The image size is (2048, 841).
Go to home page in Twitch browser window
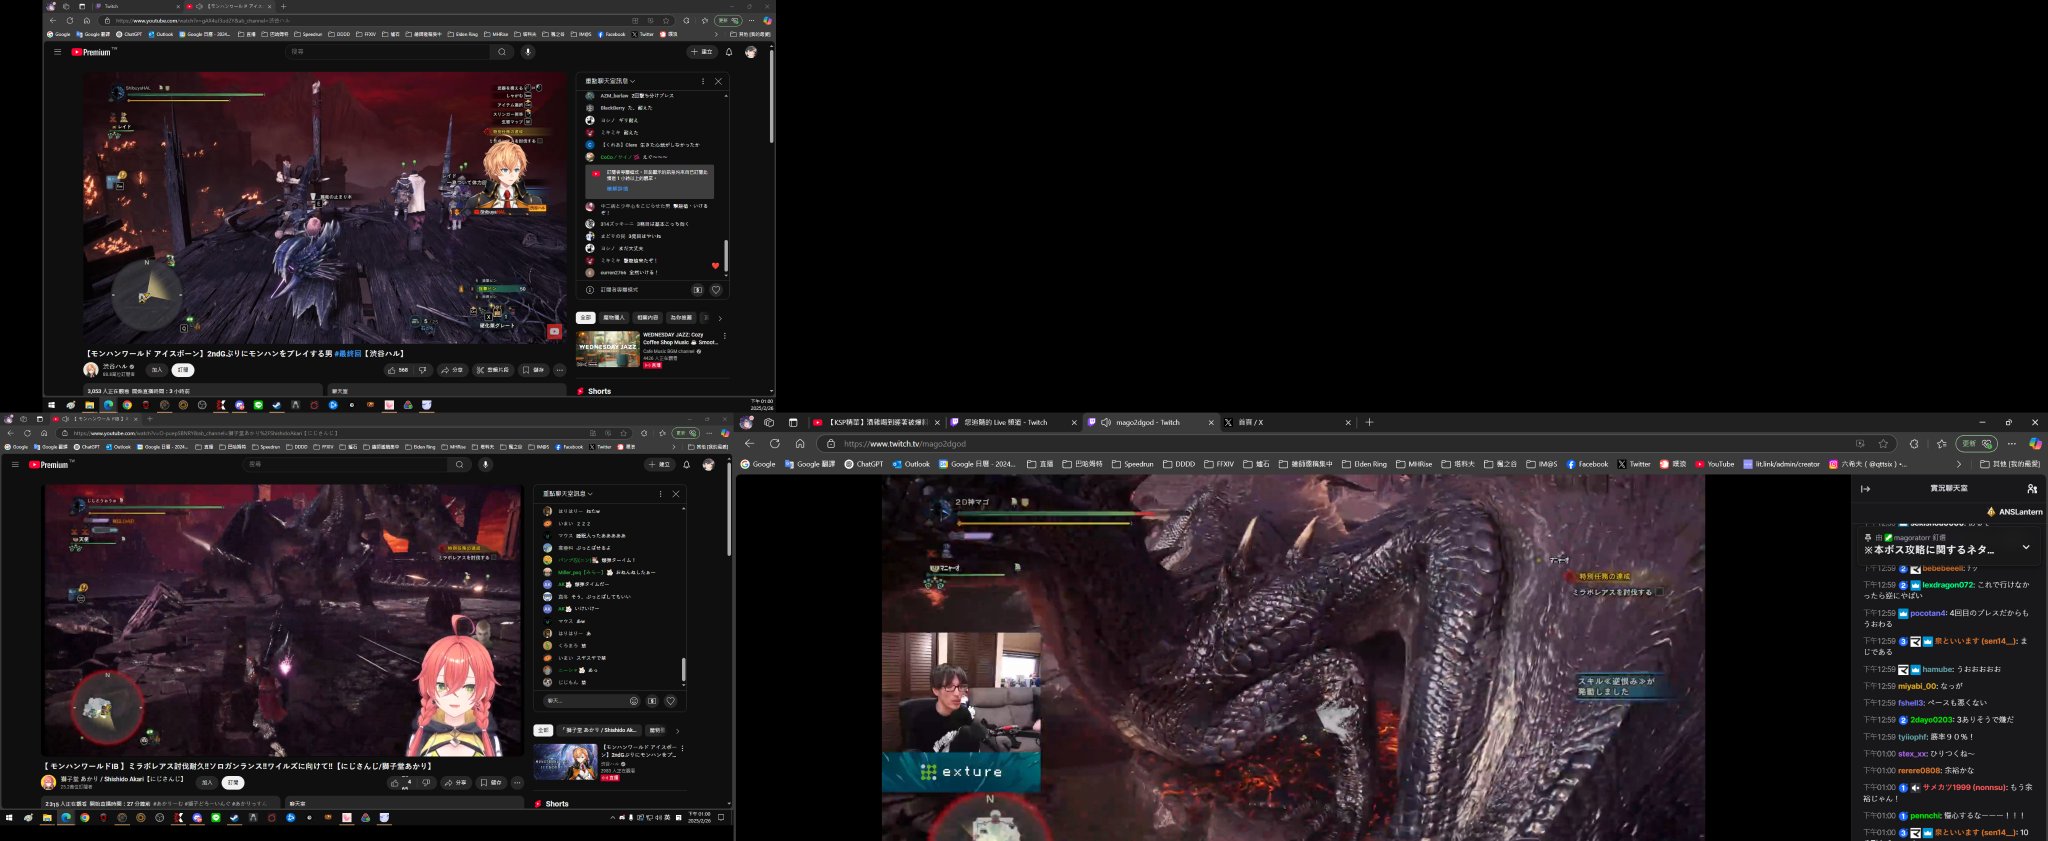point(800,444)
